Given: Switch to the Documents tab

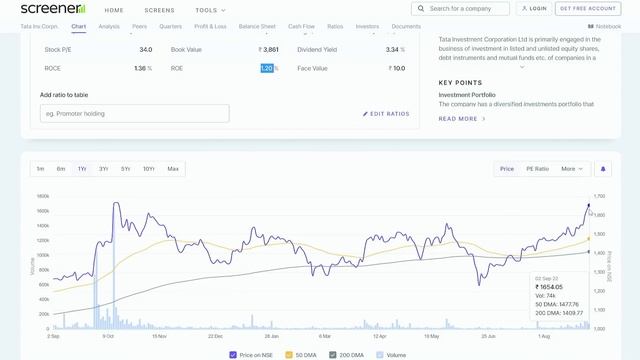Looking at the screenshot, I should [x=406, y=27].
